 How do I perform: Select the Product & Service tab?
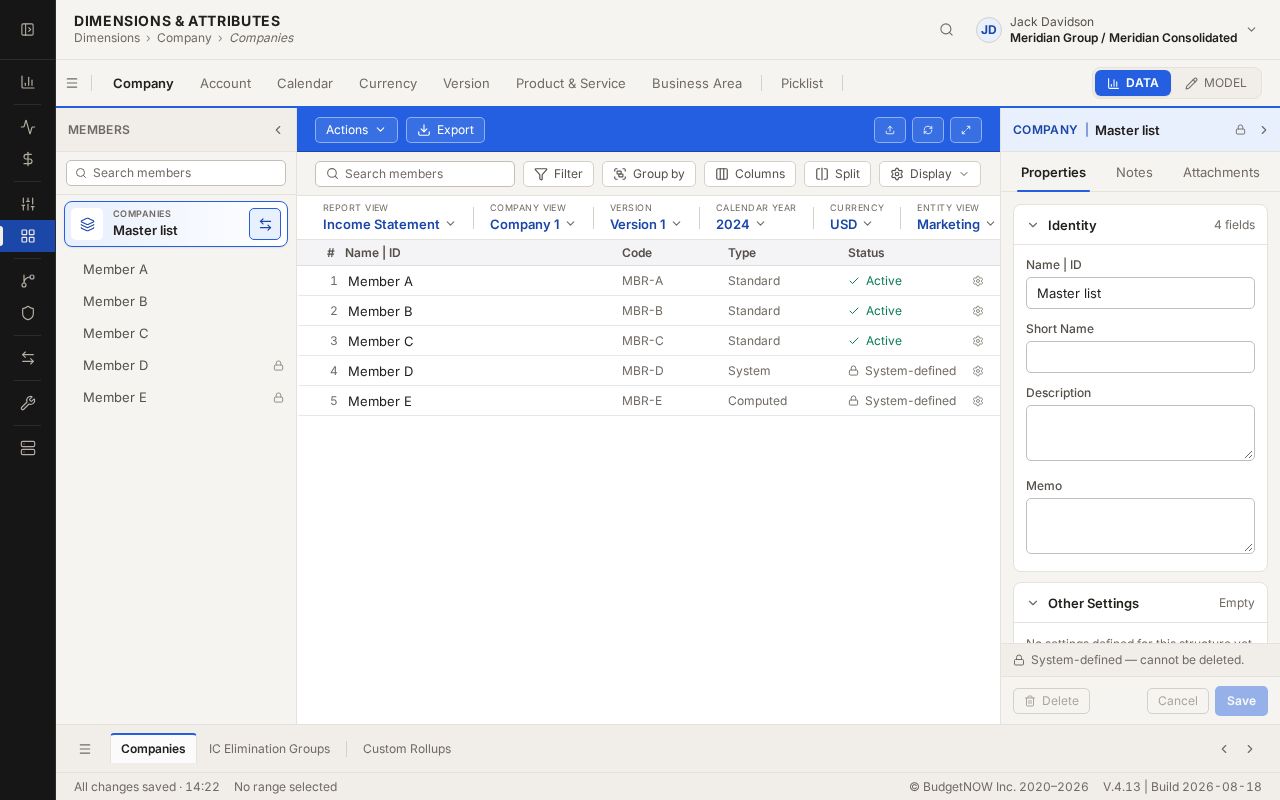coord(571,83)
